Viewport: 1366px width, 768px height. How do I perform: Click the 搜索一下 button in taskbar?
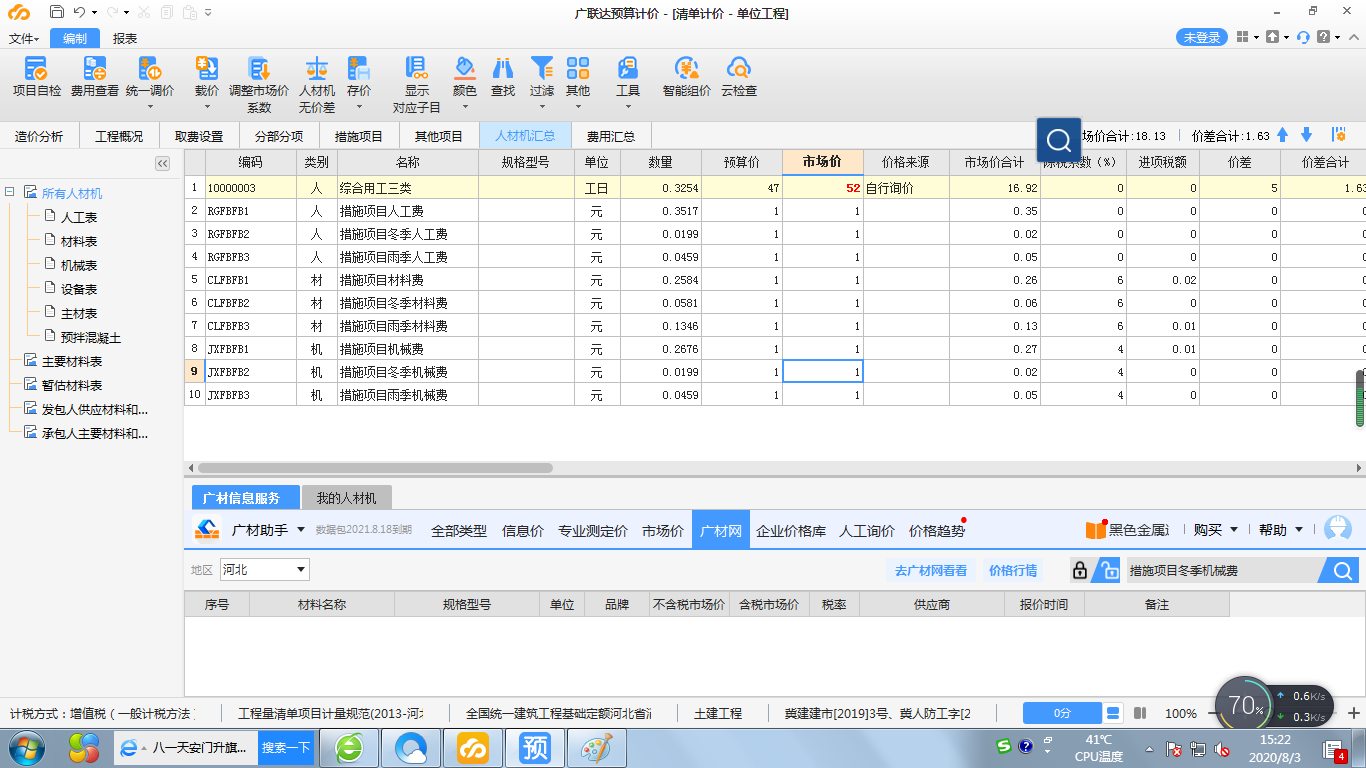[x=285, y=747]
